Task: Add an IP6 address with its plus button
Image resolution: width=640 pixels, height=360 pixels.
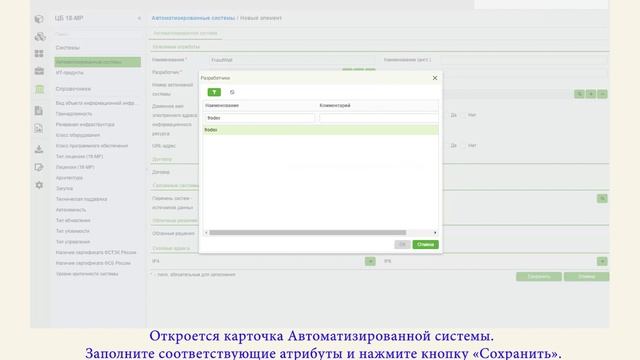Action: pos(602,261)
